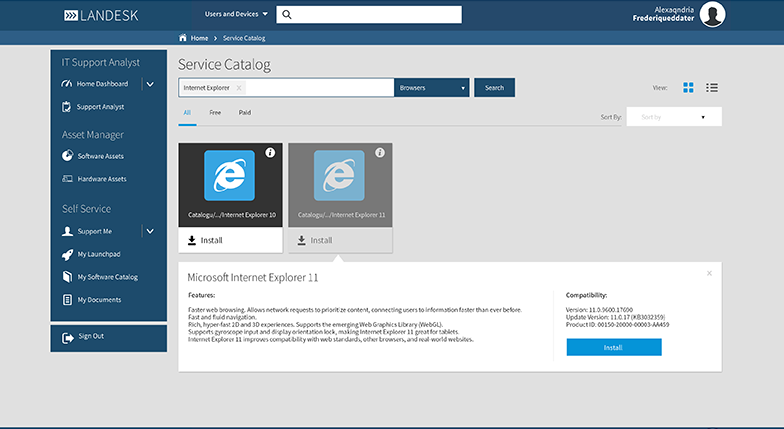
Task: Open info icon on Internet Explorer 10 tile
Action: 270,153
